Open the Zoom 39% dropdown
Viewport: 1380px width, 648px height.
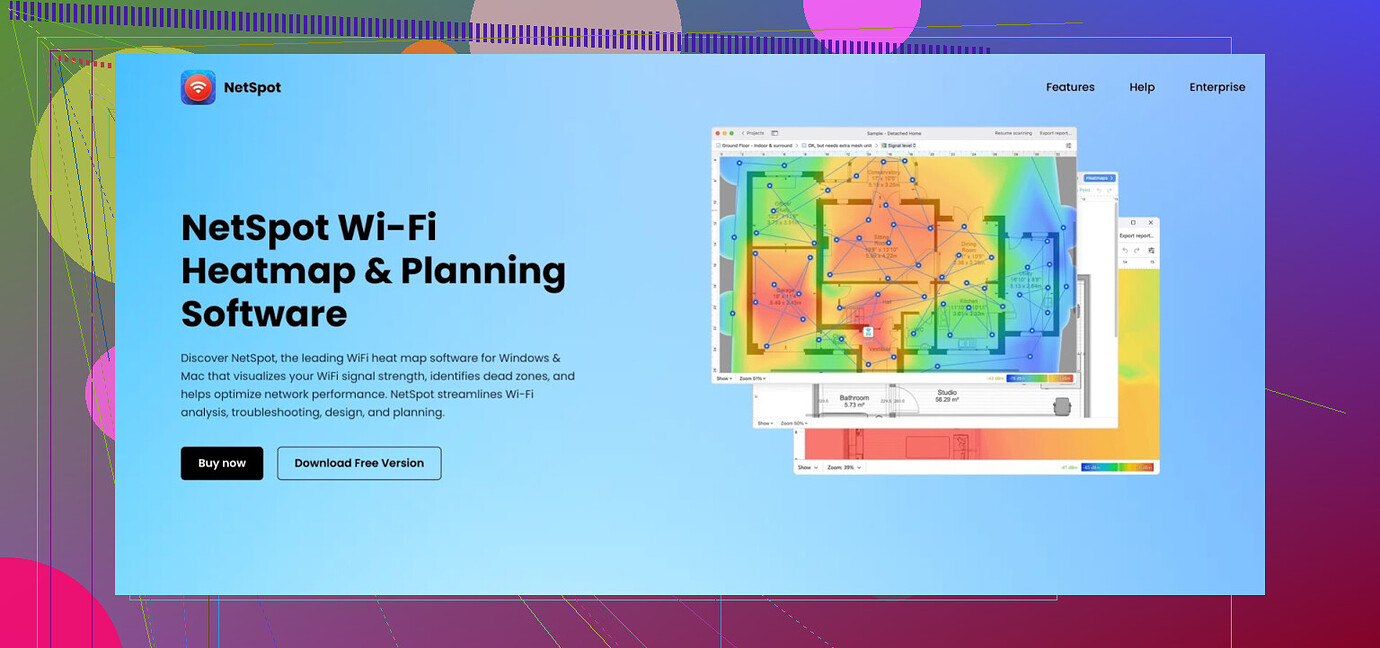pos(843,467)
